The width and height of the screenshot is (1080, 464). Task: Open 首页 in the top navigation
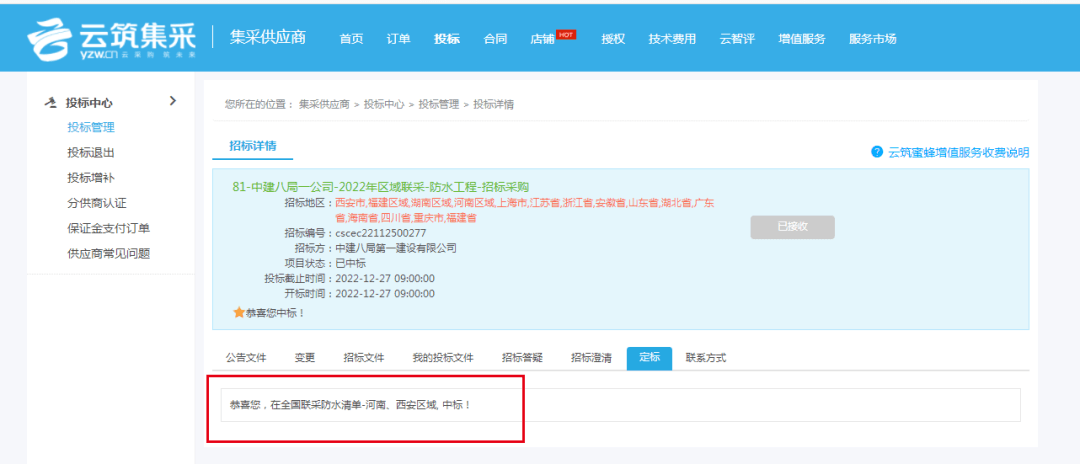[351, 39]
